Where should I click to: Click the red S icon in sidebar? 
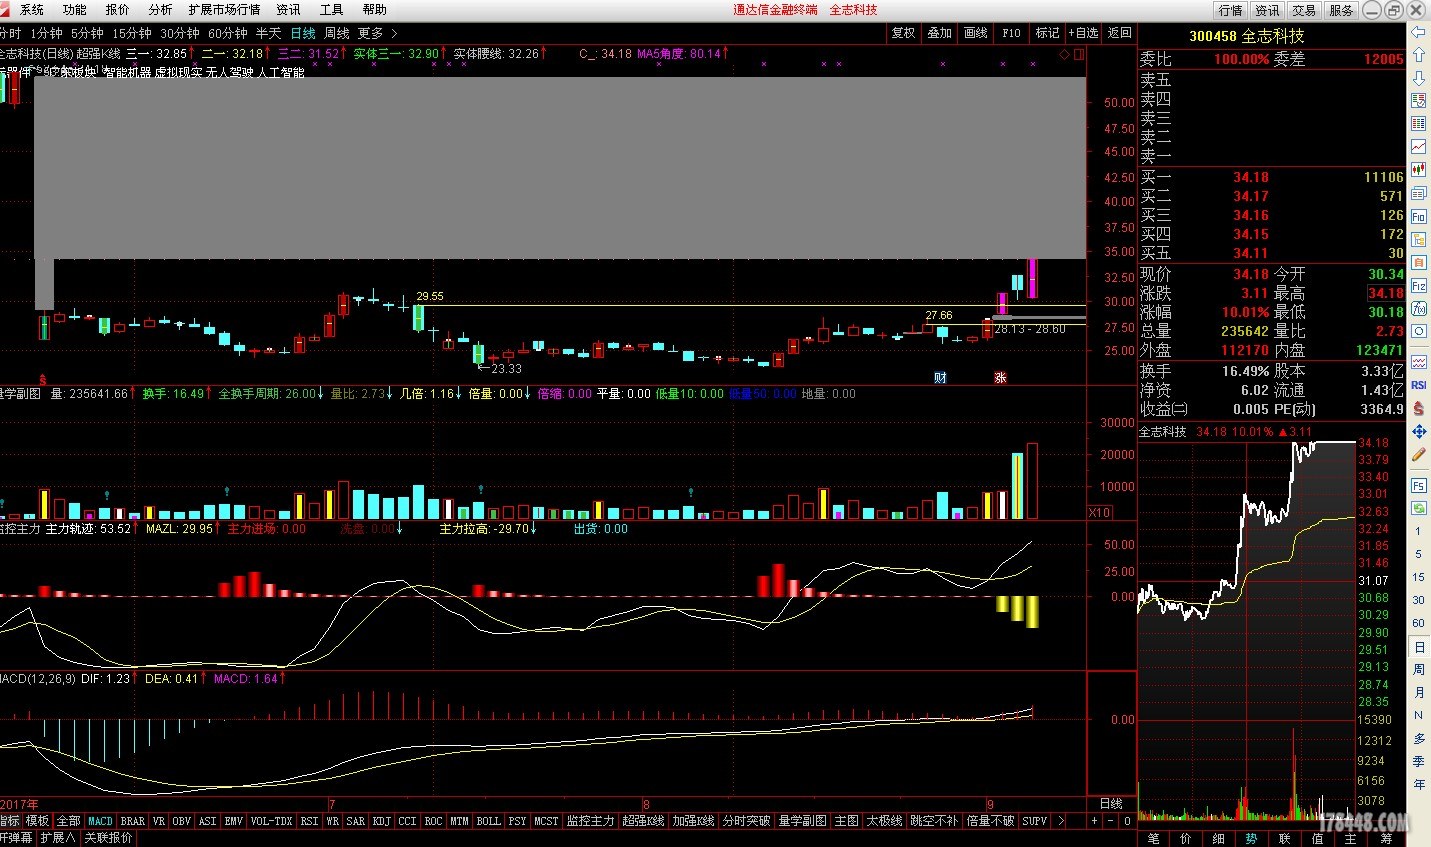pos(1418,408)
